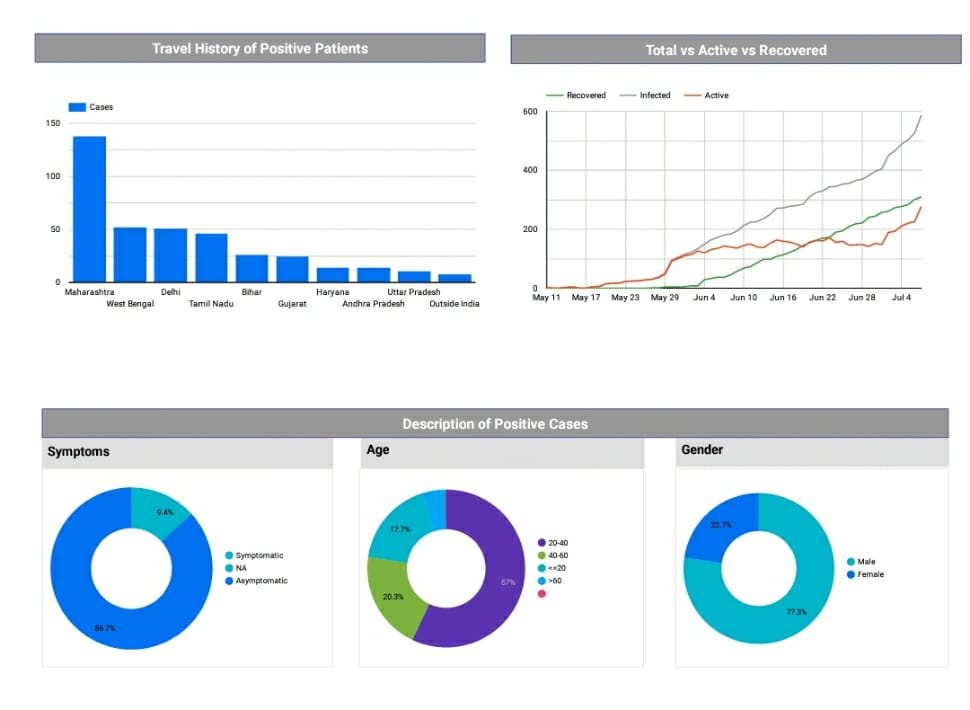Click the >60 age legend entry
970x710 pixels.
[550, 581]
